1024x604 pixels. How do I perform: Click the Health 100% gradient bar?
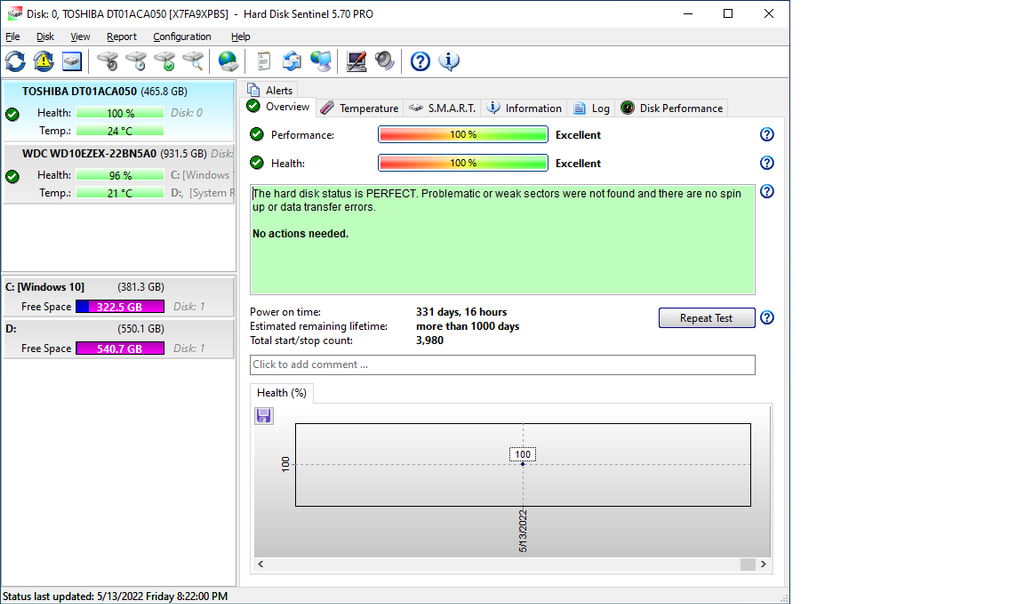[x=463, y=163]
